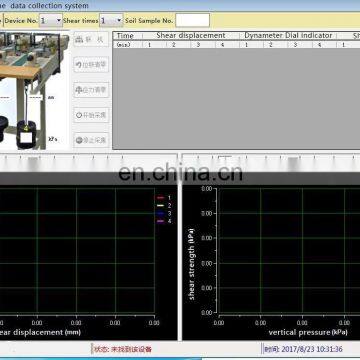
Task: Click the white value box on the hanging weight
Action: pos(26,137)
